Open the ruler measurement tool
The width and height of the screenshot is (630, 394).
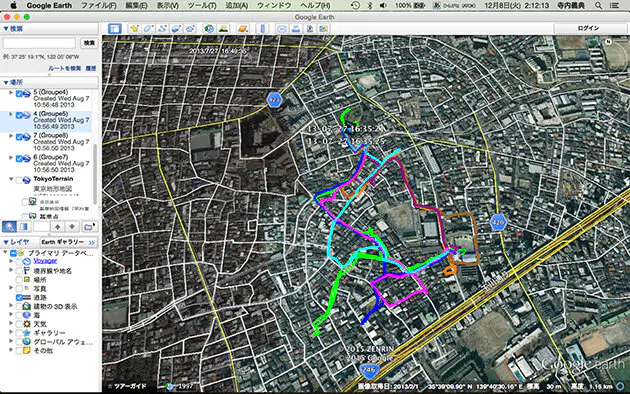263,29
